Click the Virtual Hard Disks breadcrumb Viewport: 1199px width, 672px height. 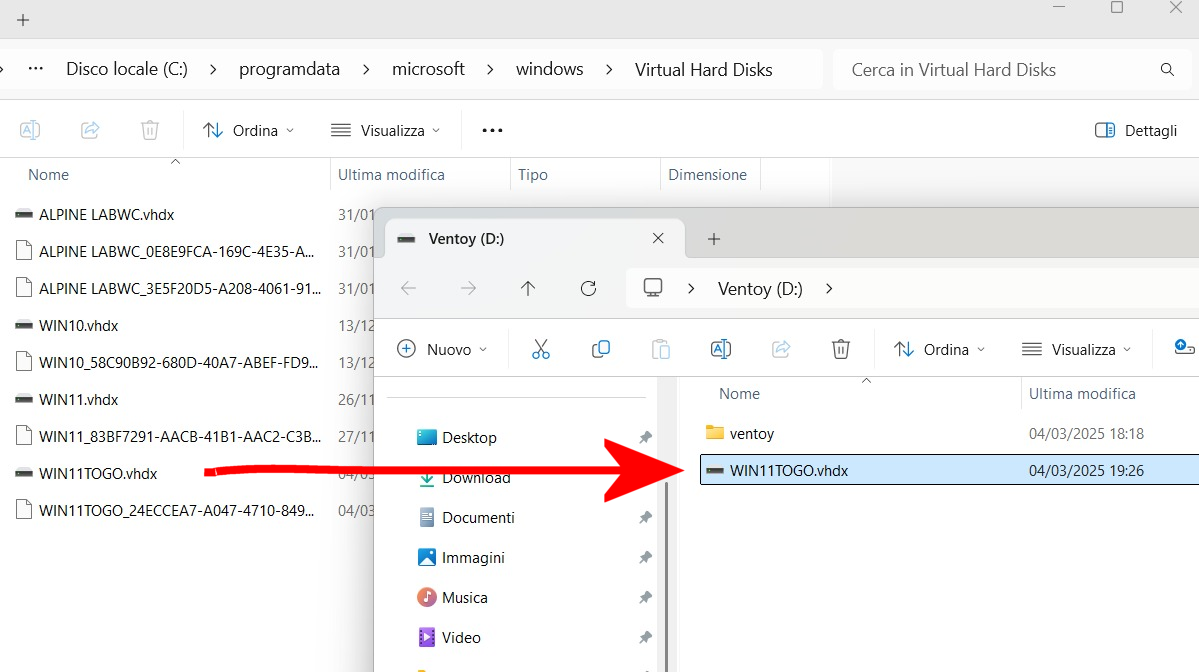(703, 70)
